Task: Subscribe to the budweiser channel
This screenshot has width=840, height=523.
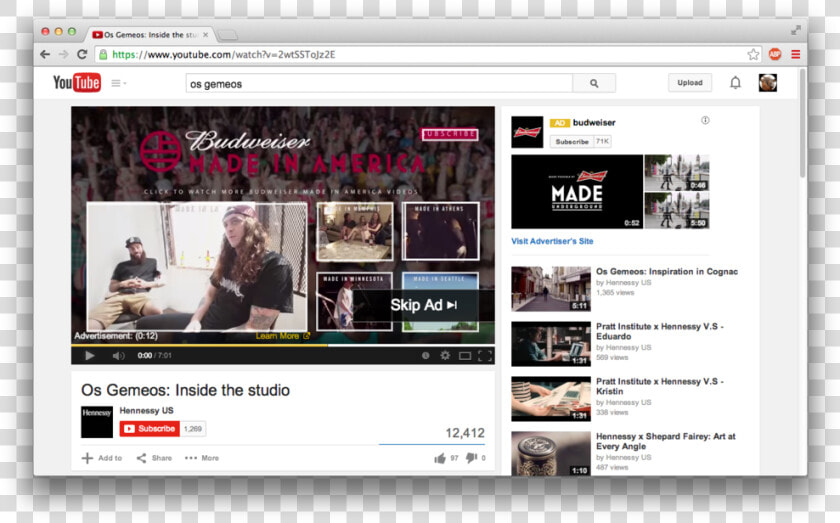Action: click(572, 141)
